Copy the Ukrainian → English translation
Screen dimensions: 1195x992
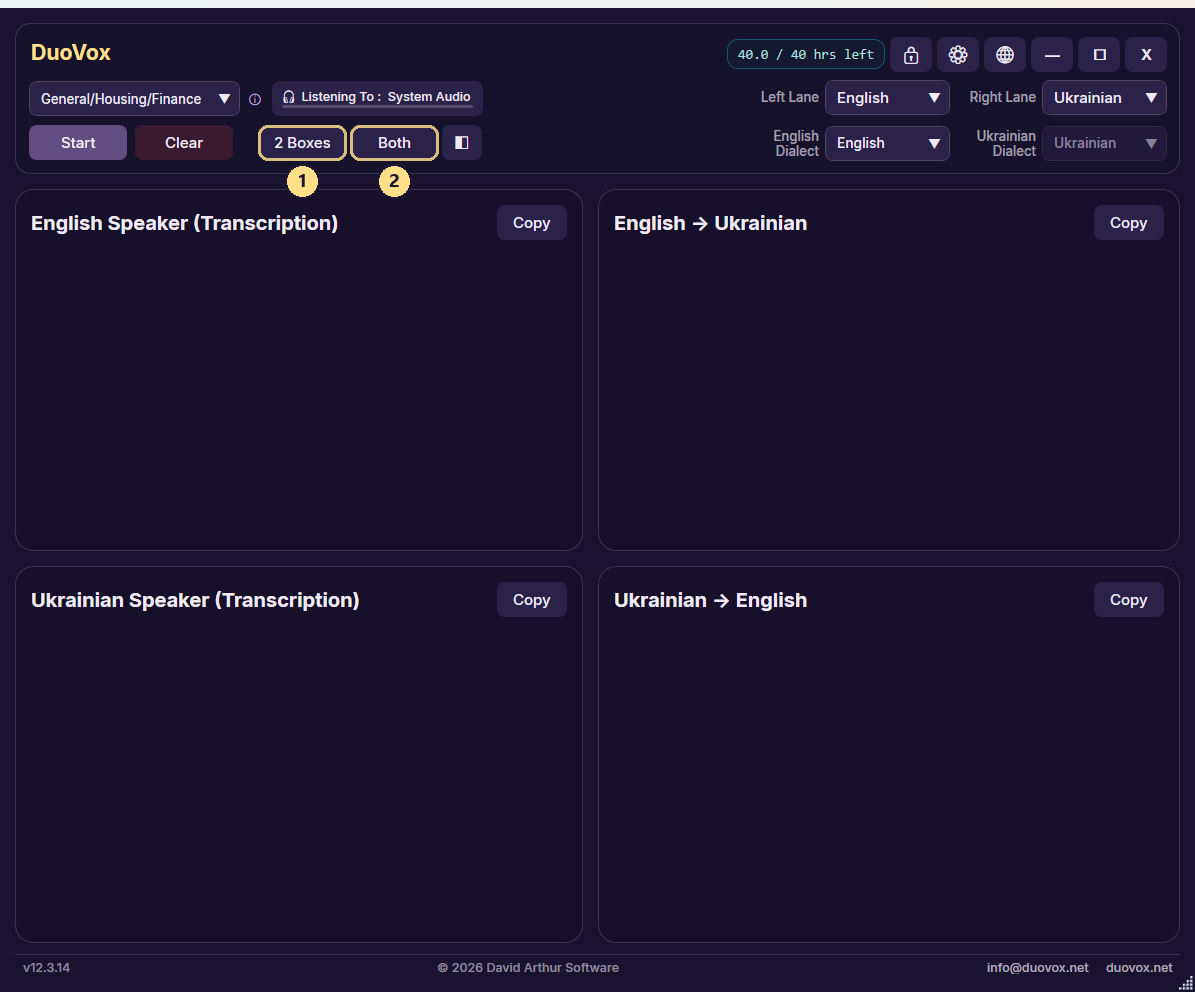(x=1128, y=600)
